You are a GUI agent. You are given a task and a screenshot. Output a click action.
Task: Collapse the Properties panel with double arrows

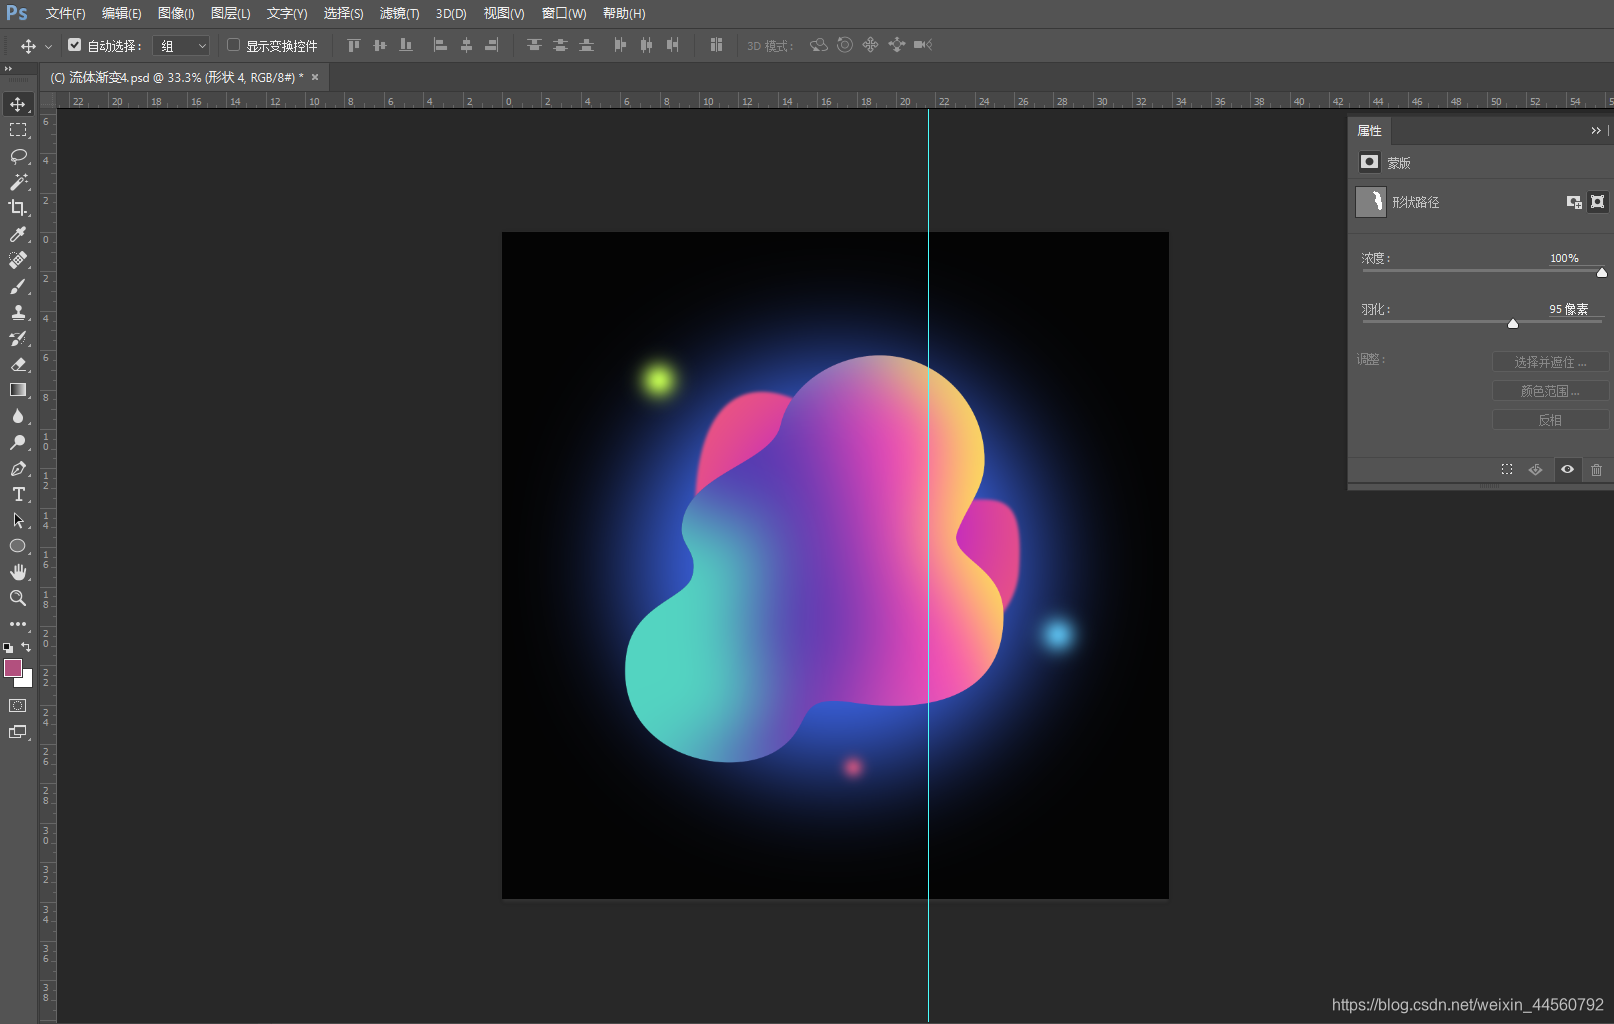(x=1596, y=131)
